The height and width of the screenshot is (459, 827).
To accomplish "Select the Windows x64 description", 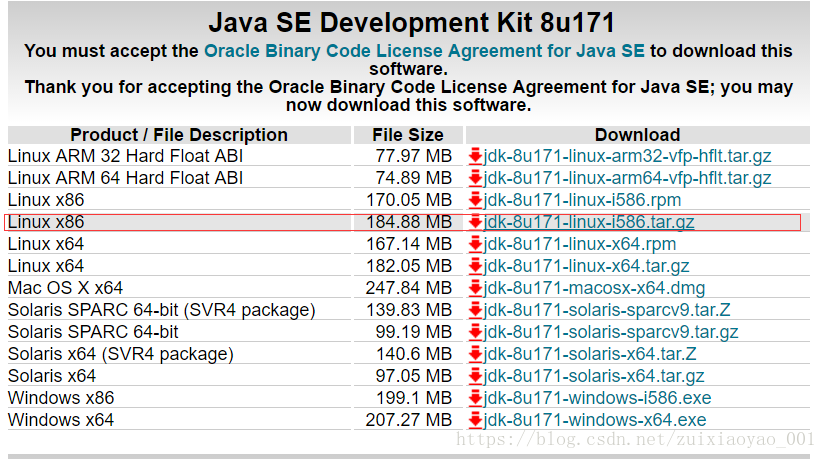I will click(61, 420).
